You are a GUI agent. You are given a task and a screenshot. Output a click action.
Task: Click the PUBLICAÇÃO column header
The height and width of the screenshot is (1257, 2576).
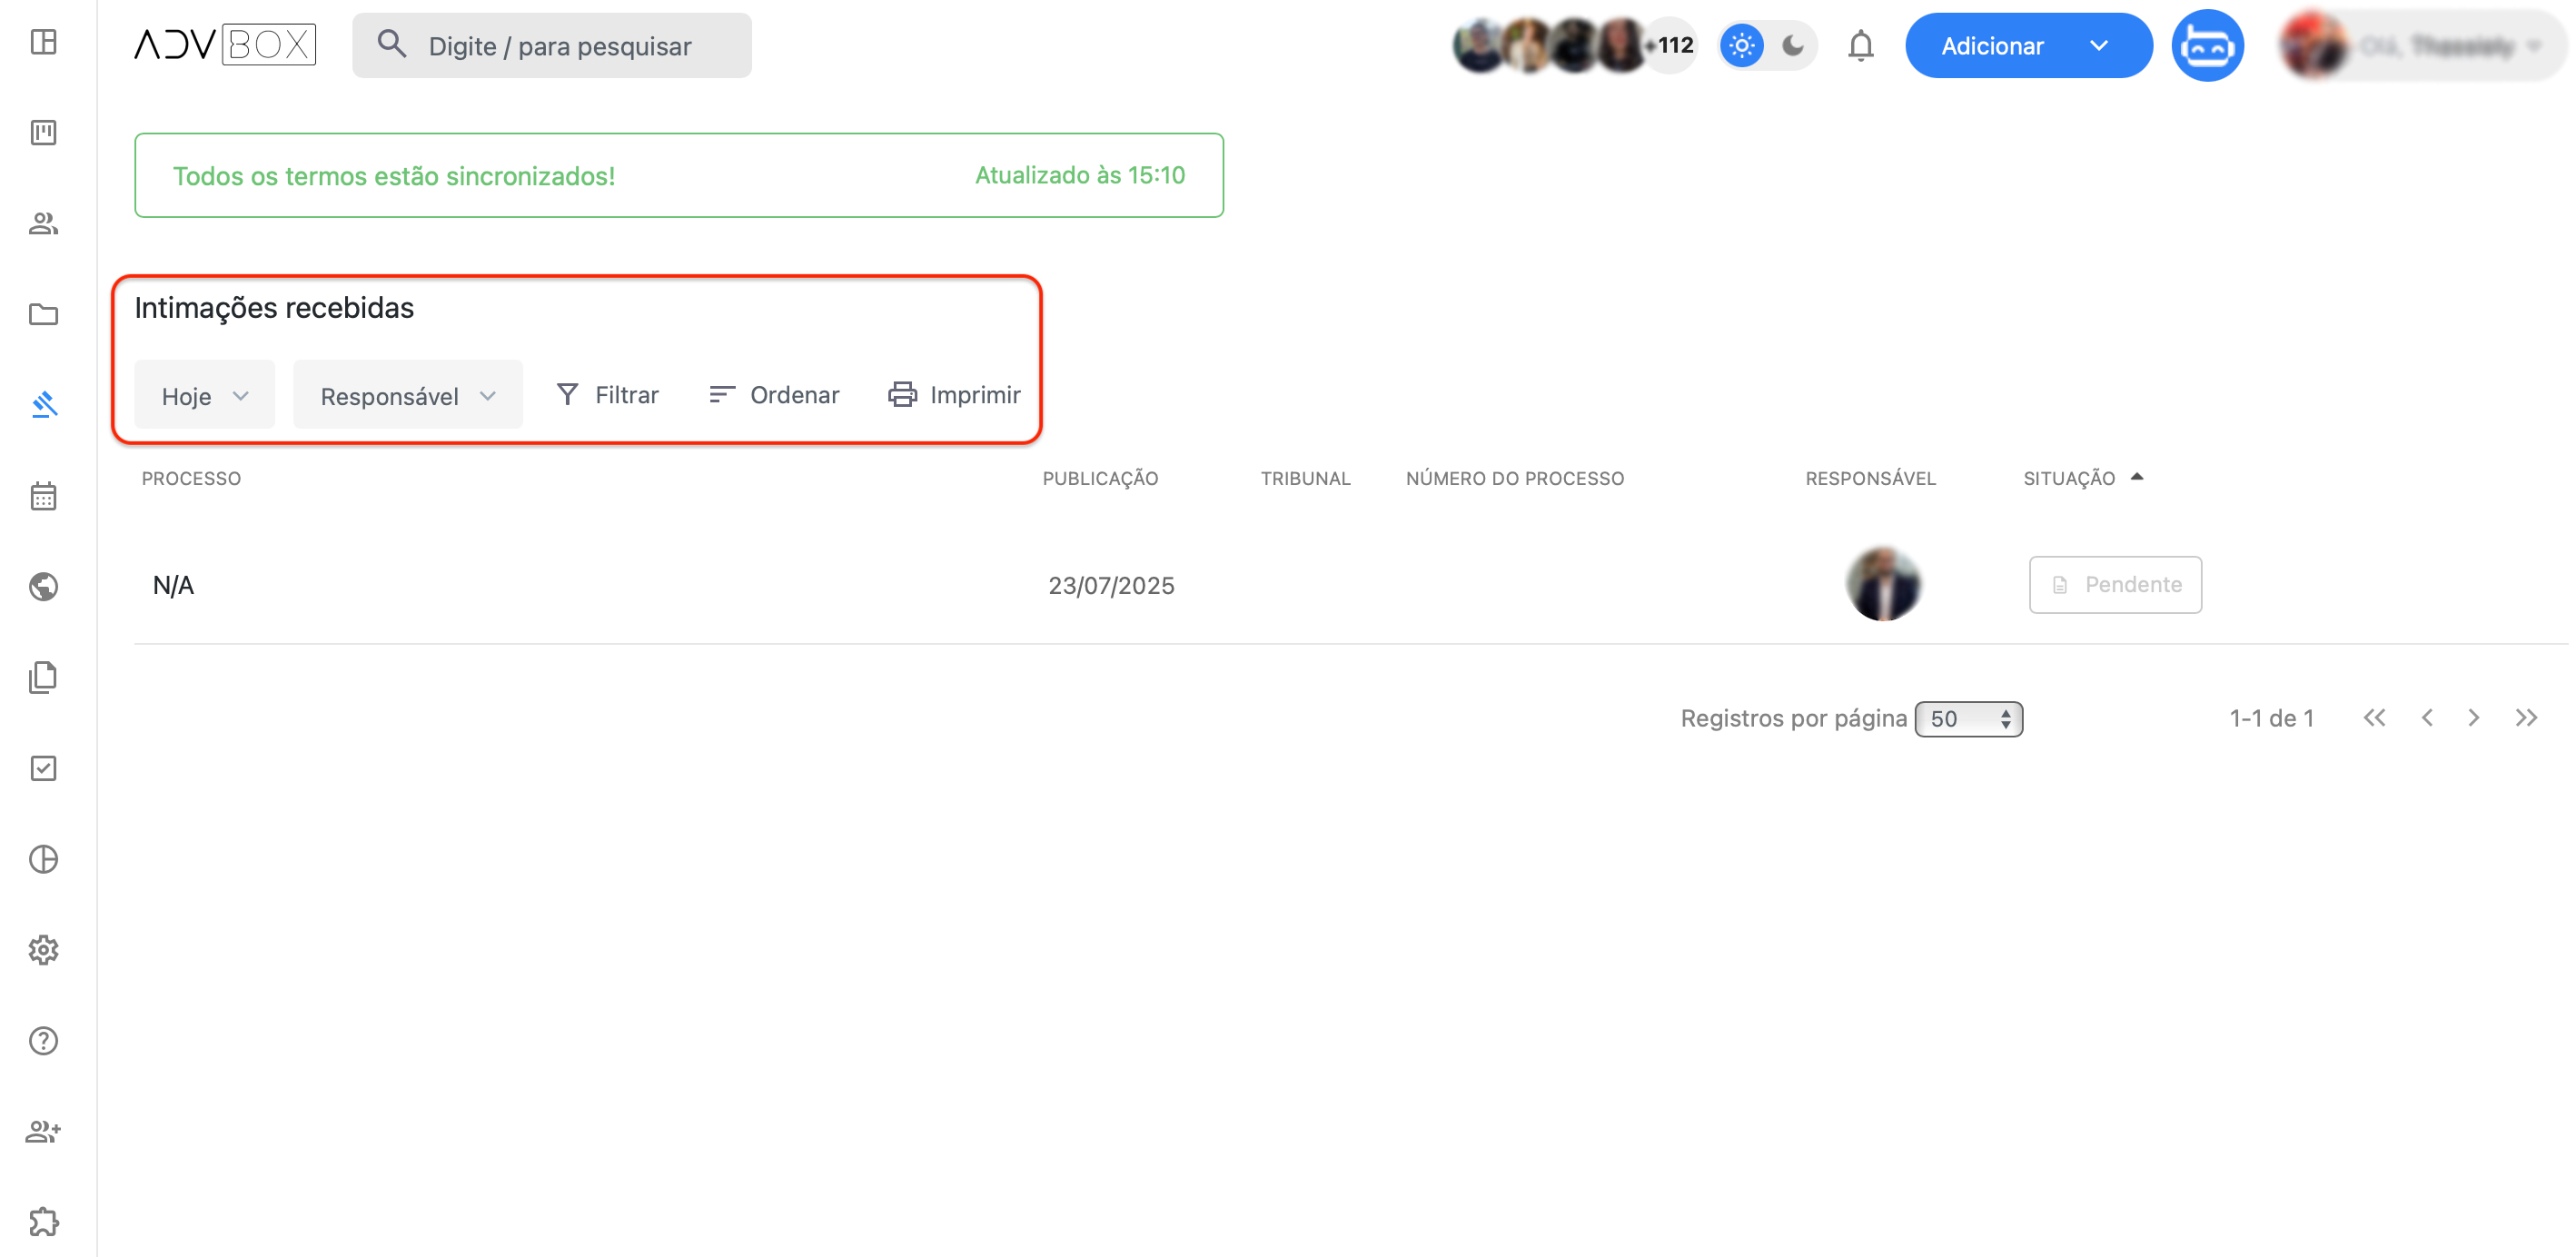[x=1100, y=479]
